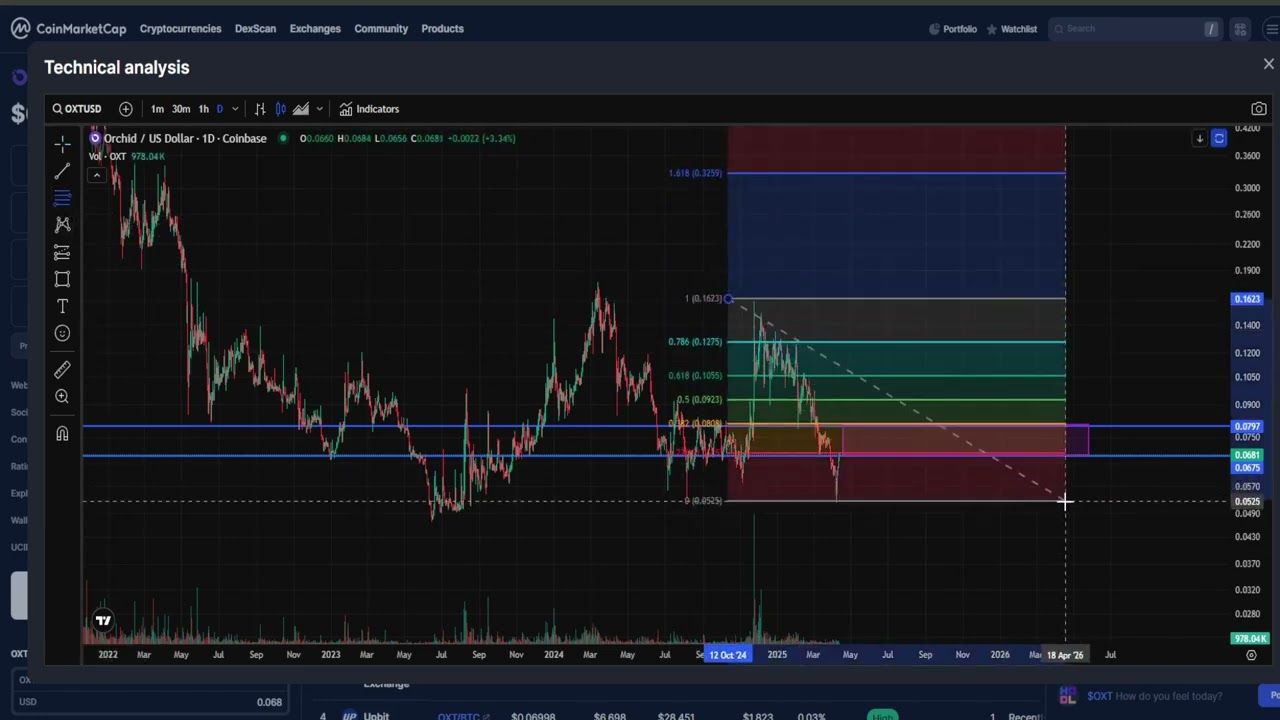This screenshot has height=720, width=1280.
Task: Click the 0.0525 crosshair price label
Action: click(1247, 502)
